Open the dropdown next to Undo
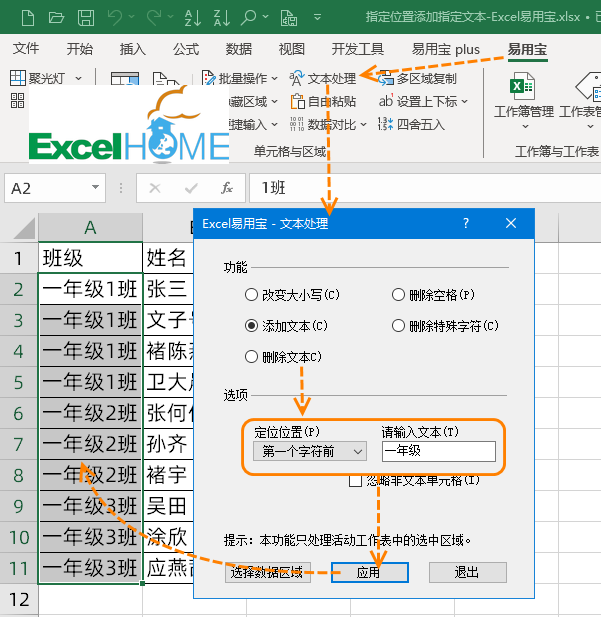601x617 pixels. click(131, 17)
